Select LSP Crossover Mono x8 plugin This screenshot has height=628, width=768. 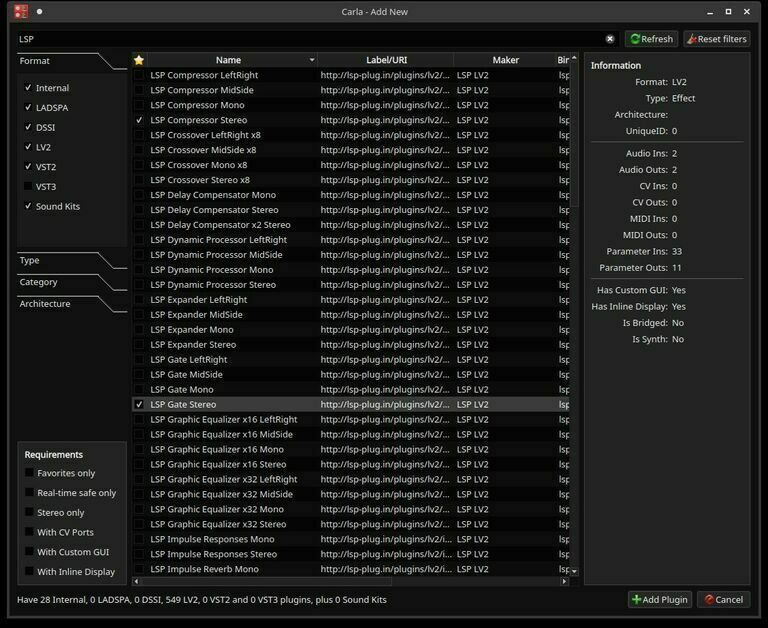pos(351,165)
